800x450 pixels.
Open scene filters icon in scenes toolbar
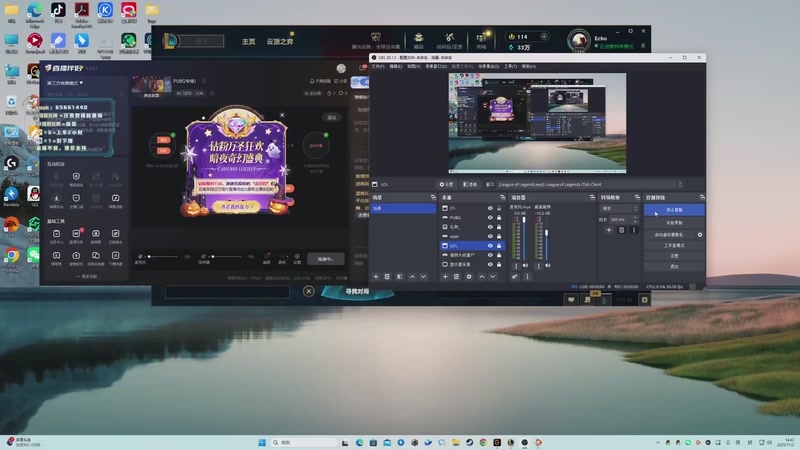[x=399, y=277]
